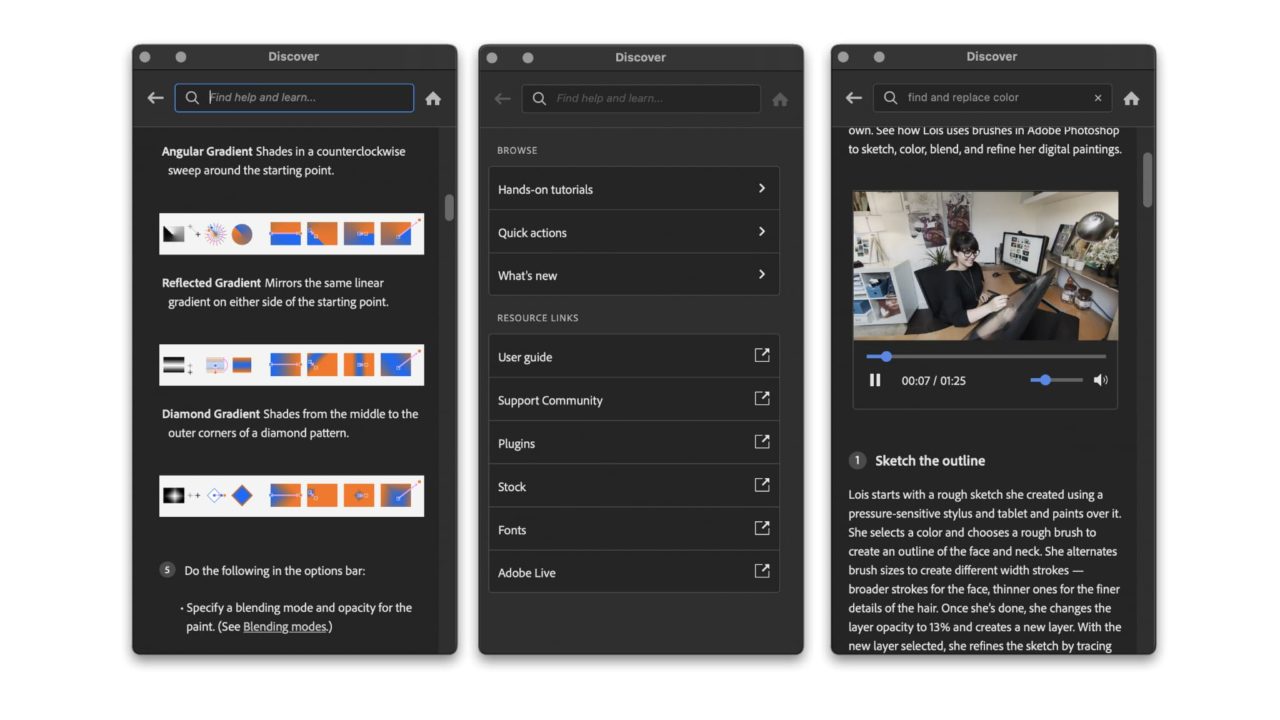Open the Quick actions section
1280x720 pixels.
(x=634, y=232)
